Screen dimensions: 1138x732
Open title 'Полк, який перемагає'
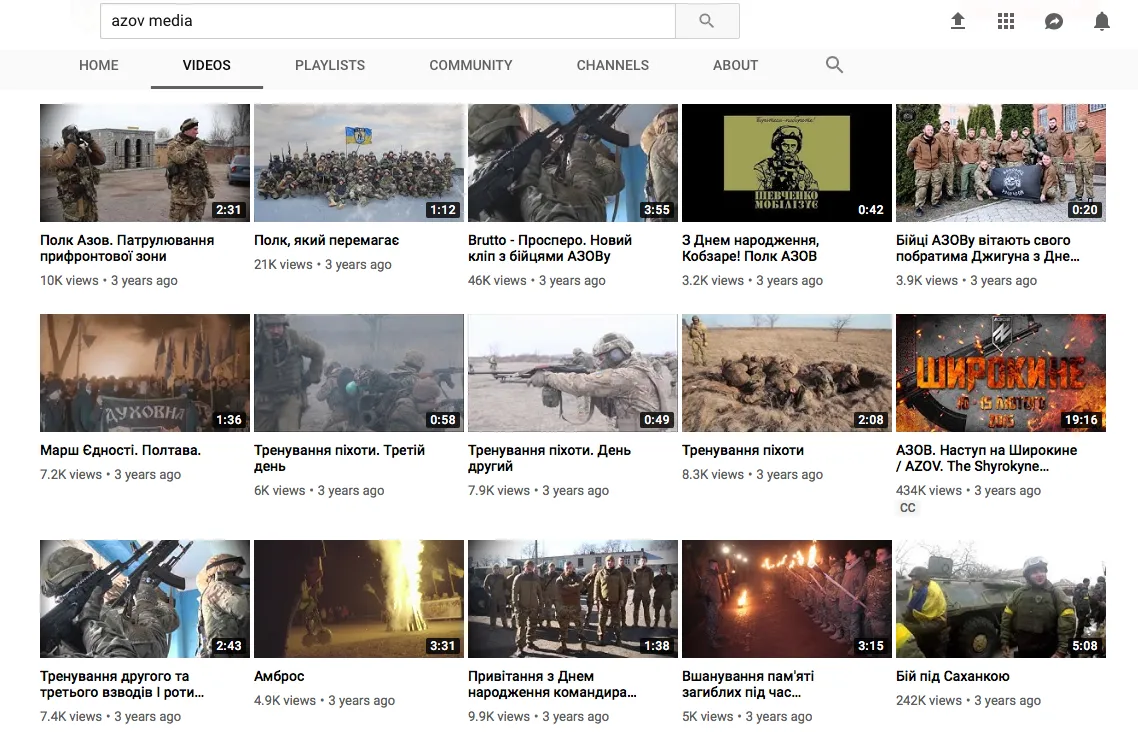tap(327, 240)
